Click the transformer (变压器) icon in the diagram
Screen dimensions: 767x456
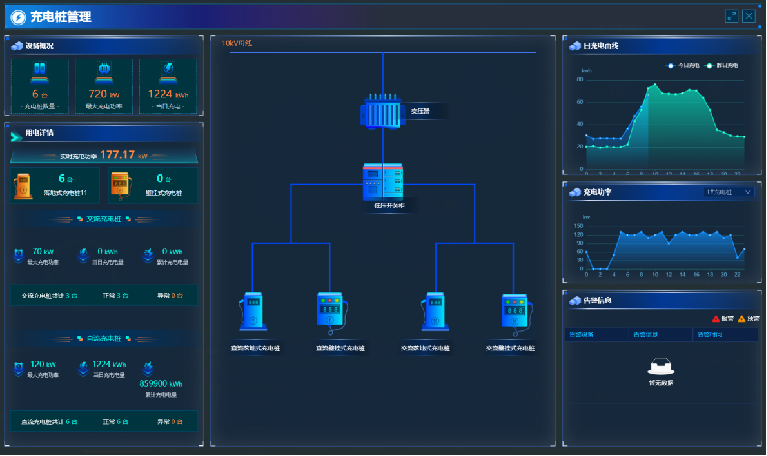(383, 111)
